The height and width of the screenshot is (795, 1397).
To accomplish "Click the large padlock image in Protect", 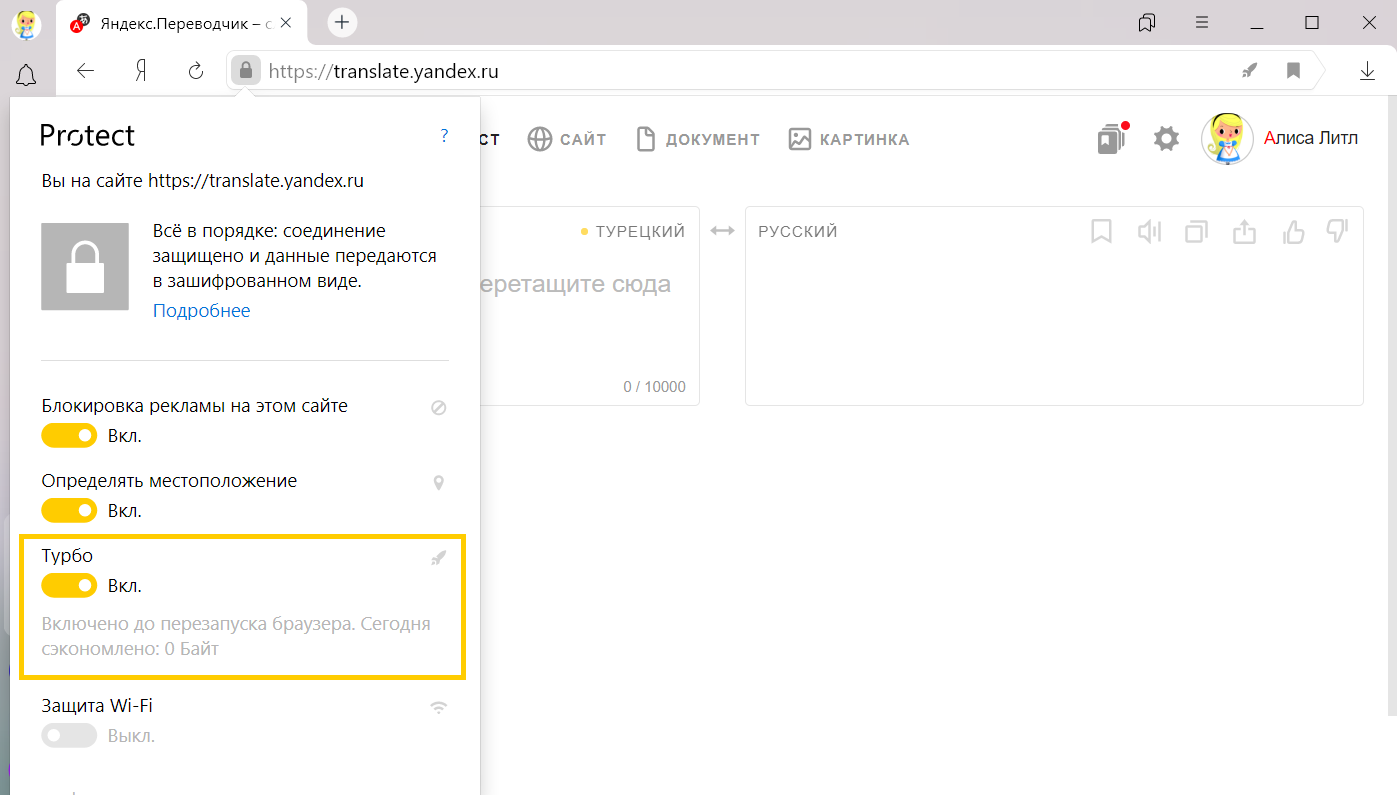I will point(85,266).
